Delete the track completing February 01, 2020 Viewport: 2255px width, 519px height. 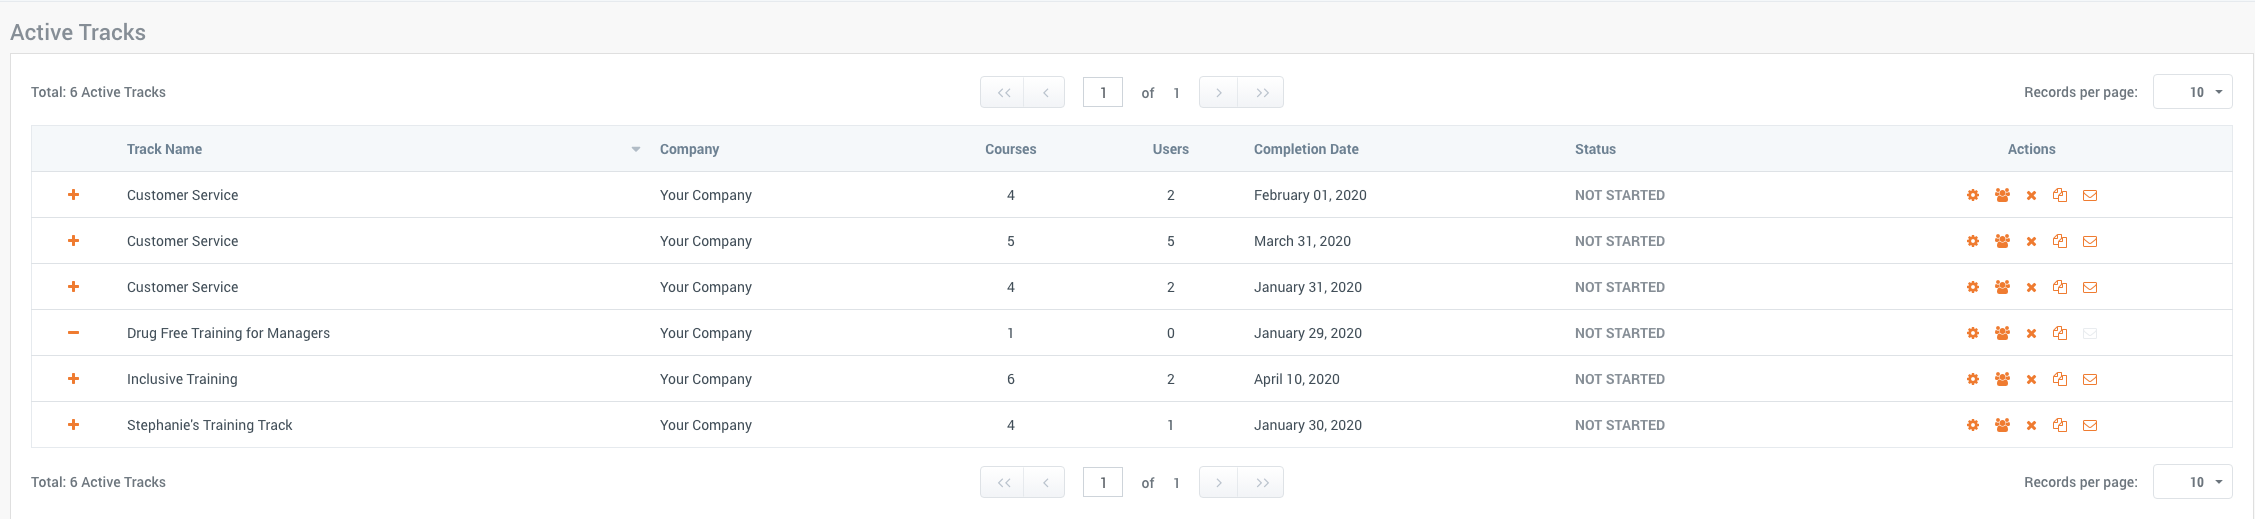click(x=2031, y=195)
